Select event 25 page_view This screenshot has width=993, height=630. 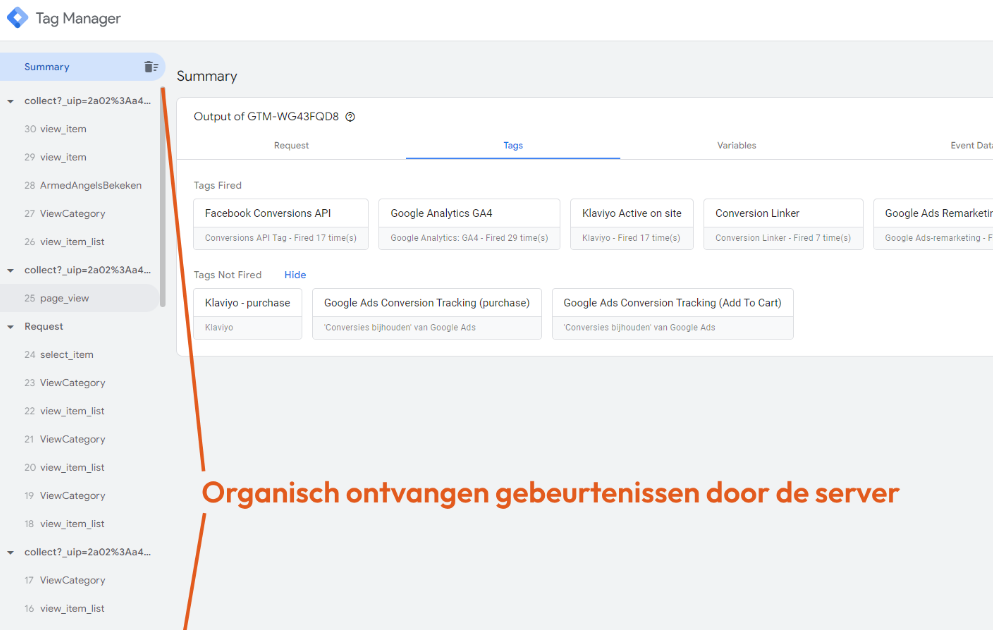(64, 298)
